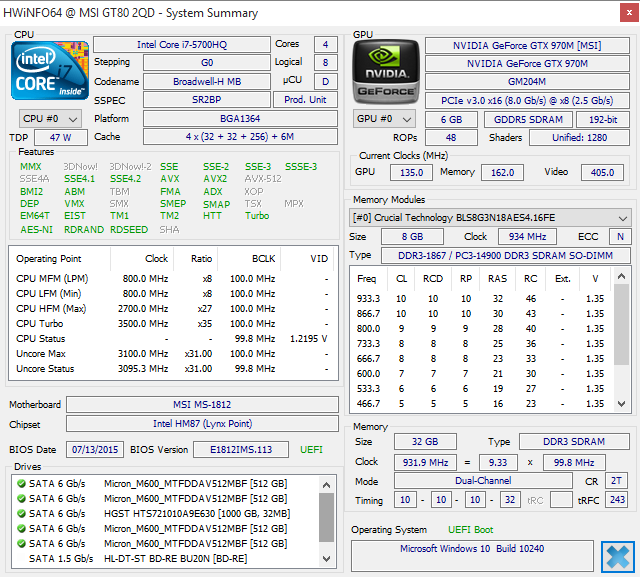Click the Microsoft Windows 10 Build 10240 field

point(472,555)
